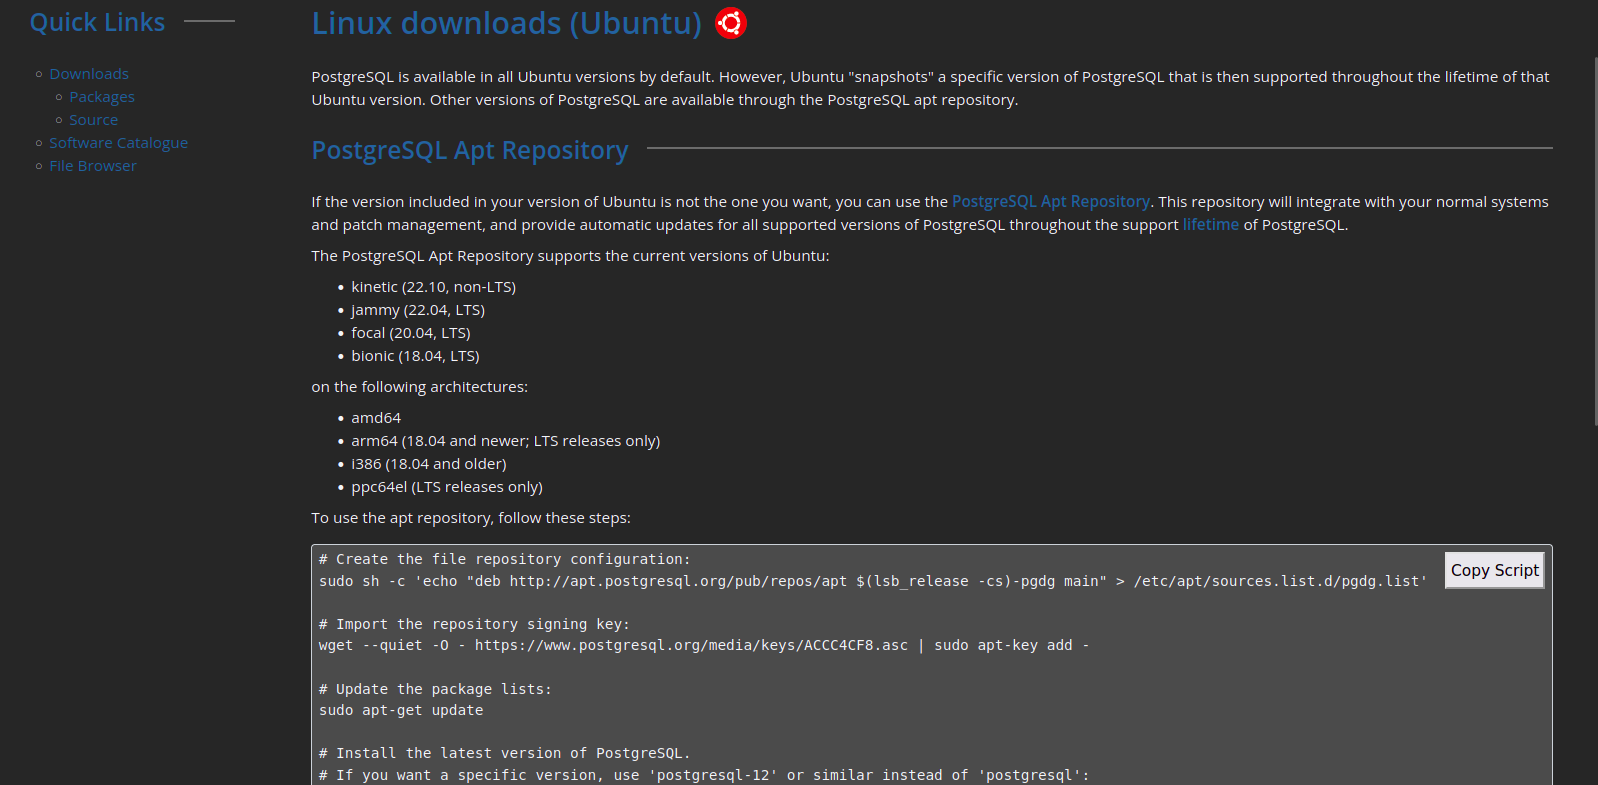Go to Software Catalogue link

pos(118,143)
